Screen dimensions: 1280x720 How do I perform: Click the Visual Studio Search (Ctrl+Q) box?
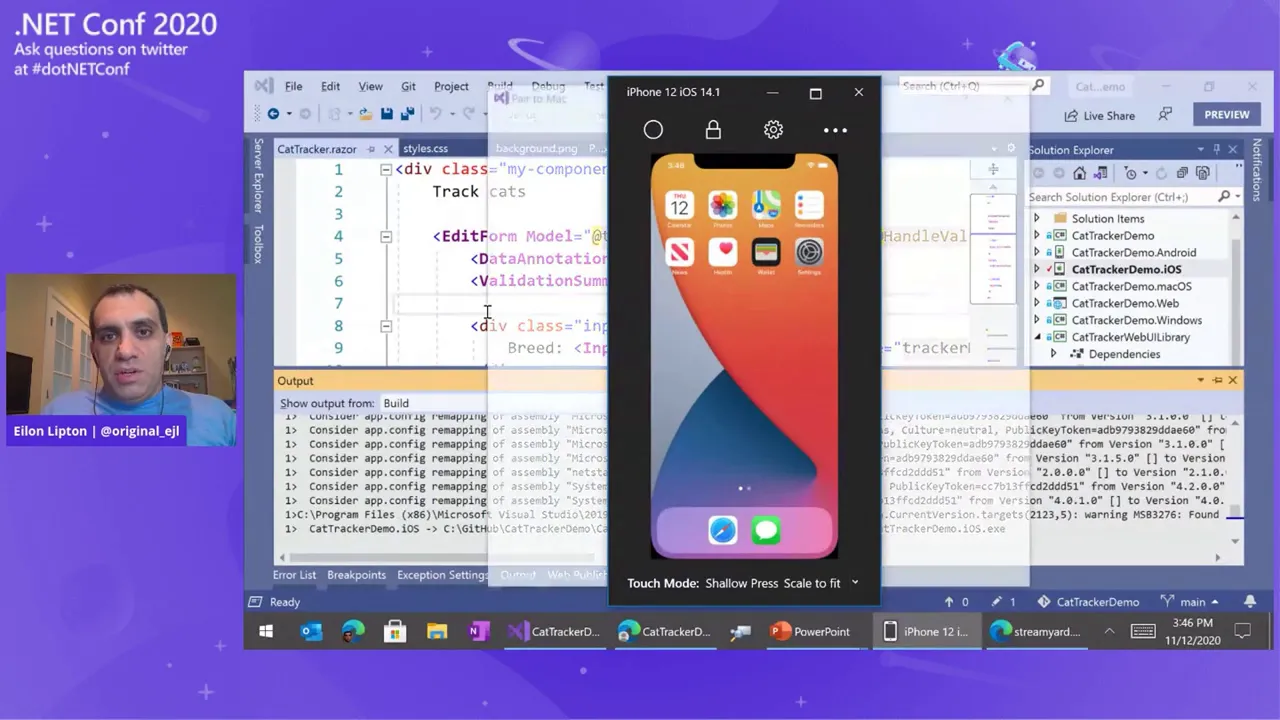click(x=973, y=86)
